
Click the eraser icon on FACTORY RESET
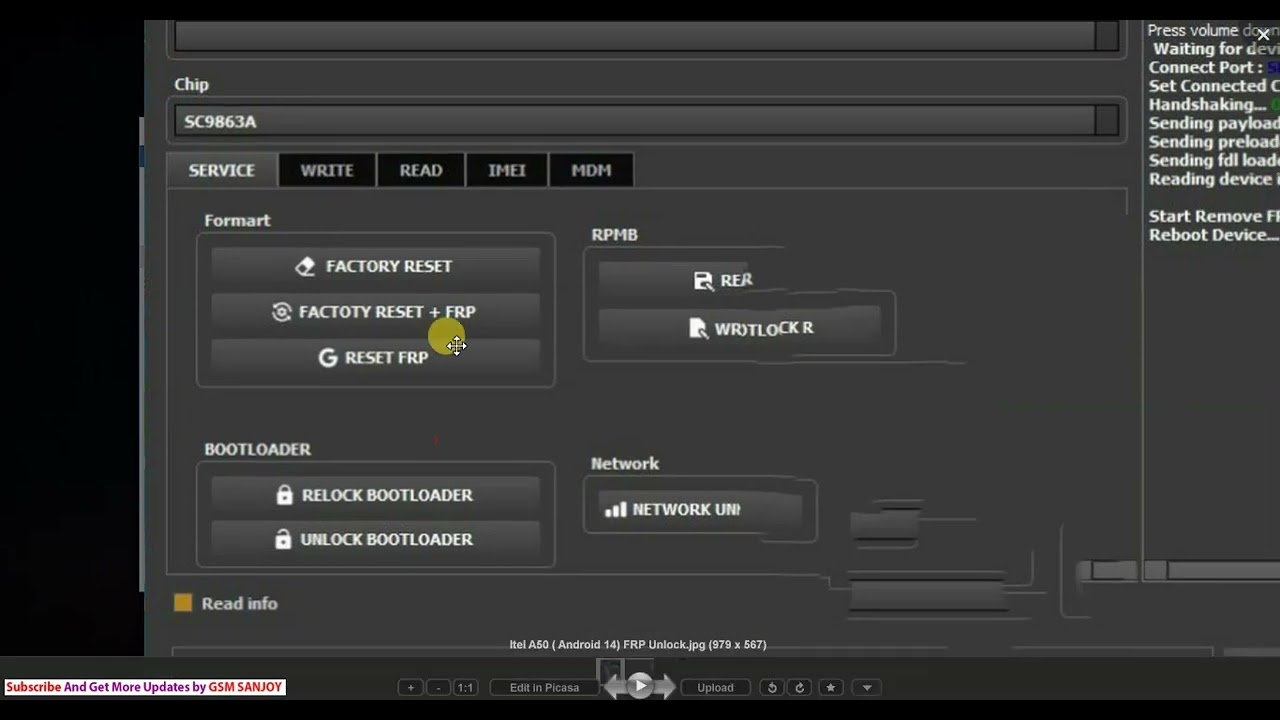[306, 266]
